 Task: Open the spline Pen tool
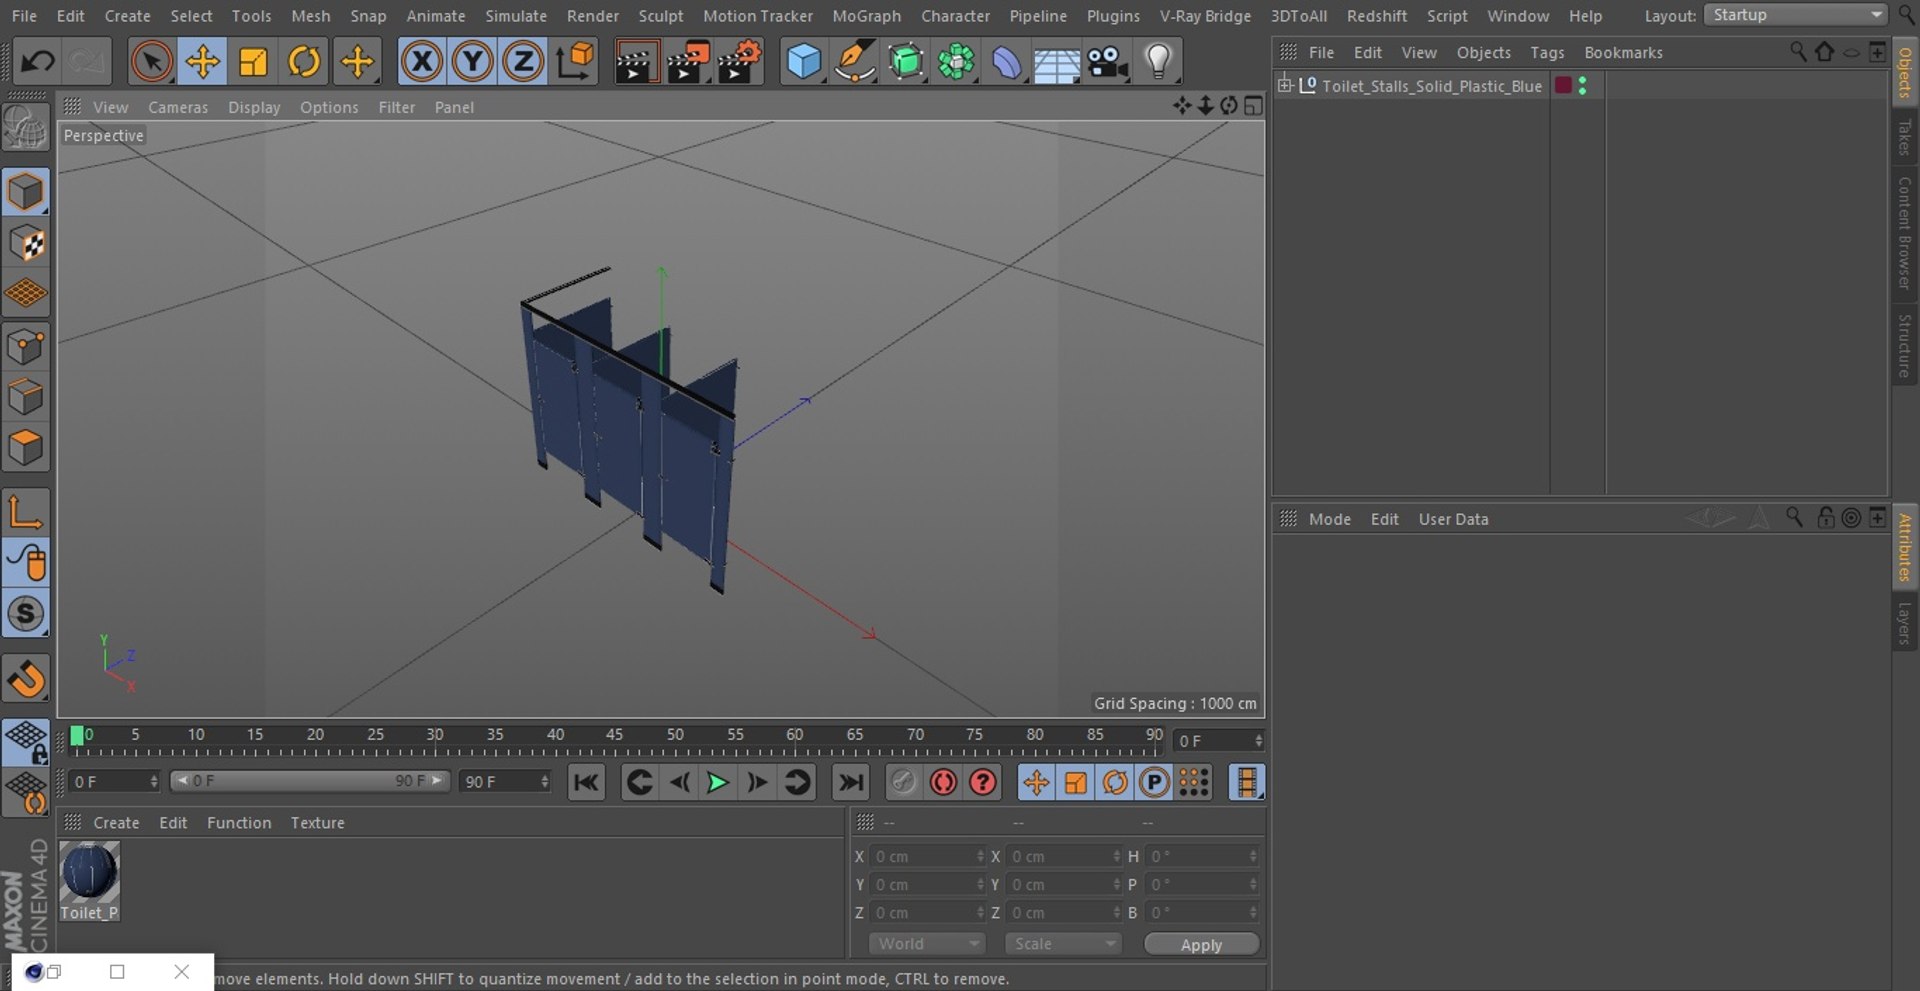855,62
